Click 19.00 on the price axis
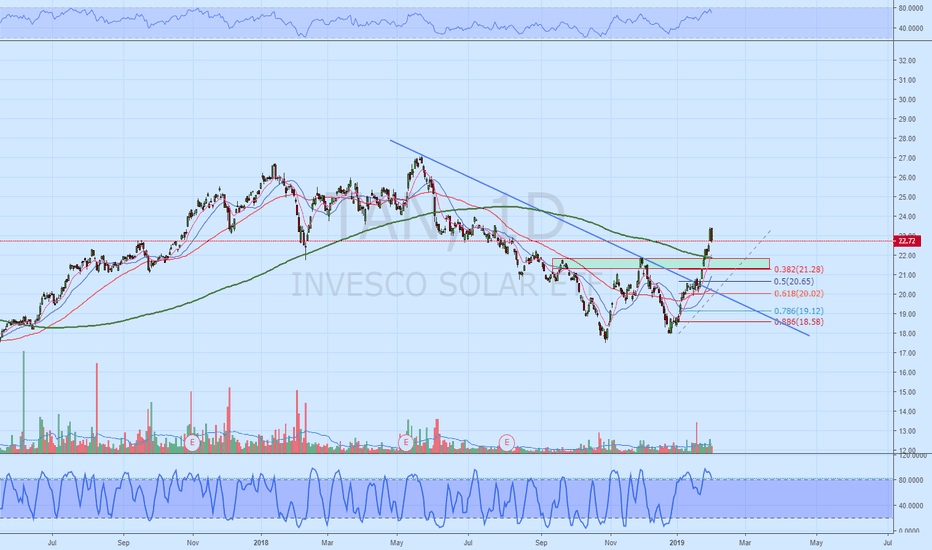The width and height of the screenshot is (932, 550). coord(907,315)
